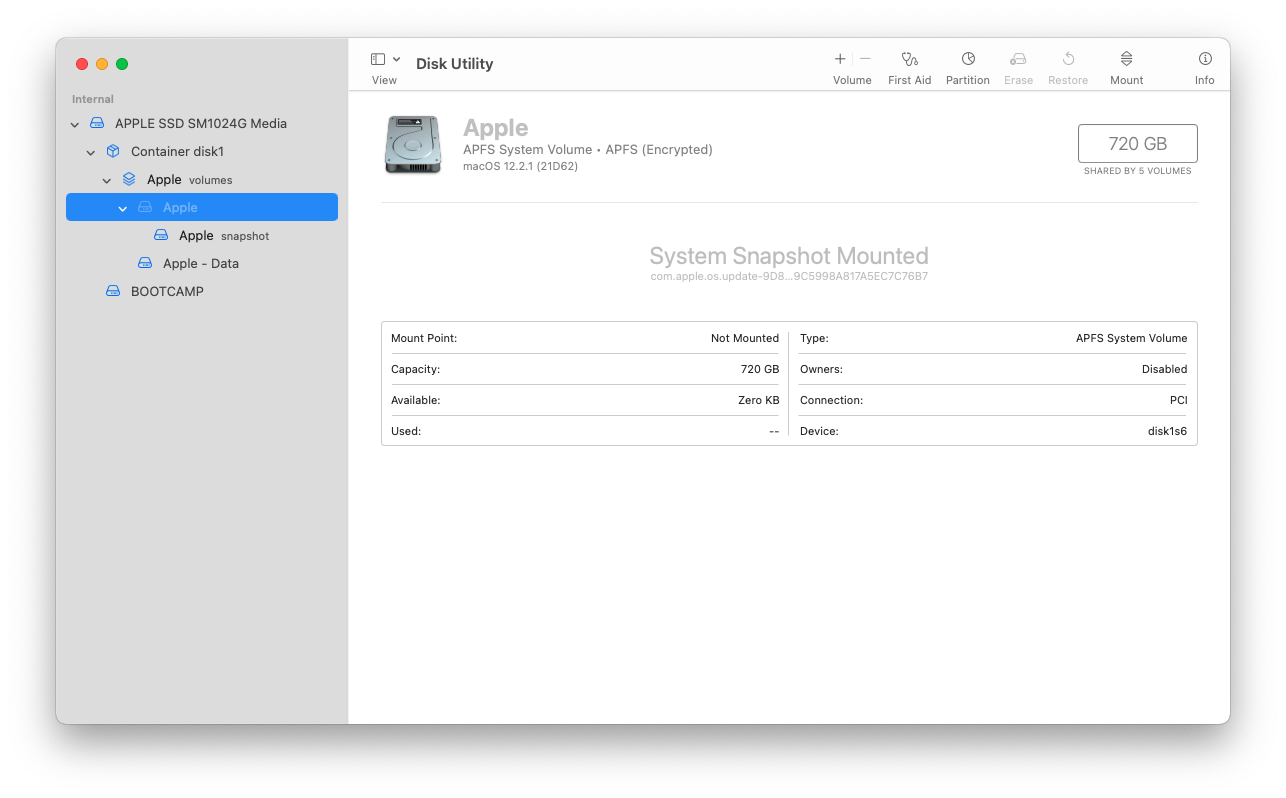Image resolution: width=1286 pixels, height=798 pixels.
Task: Zoom window with the green button
Action: (122, 64)
